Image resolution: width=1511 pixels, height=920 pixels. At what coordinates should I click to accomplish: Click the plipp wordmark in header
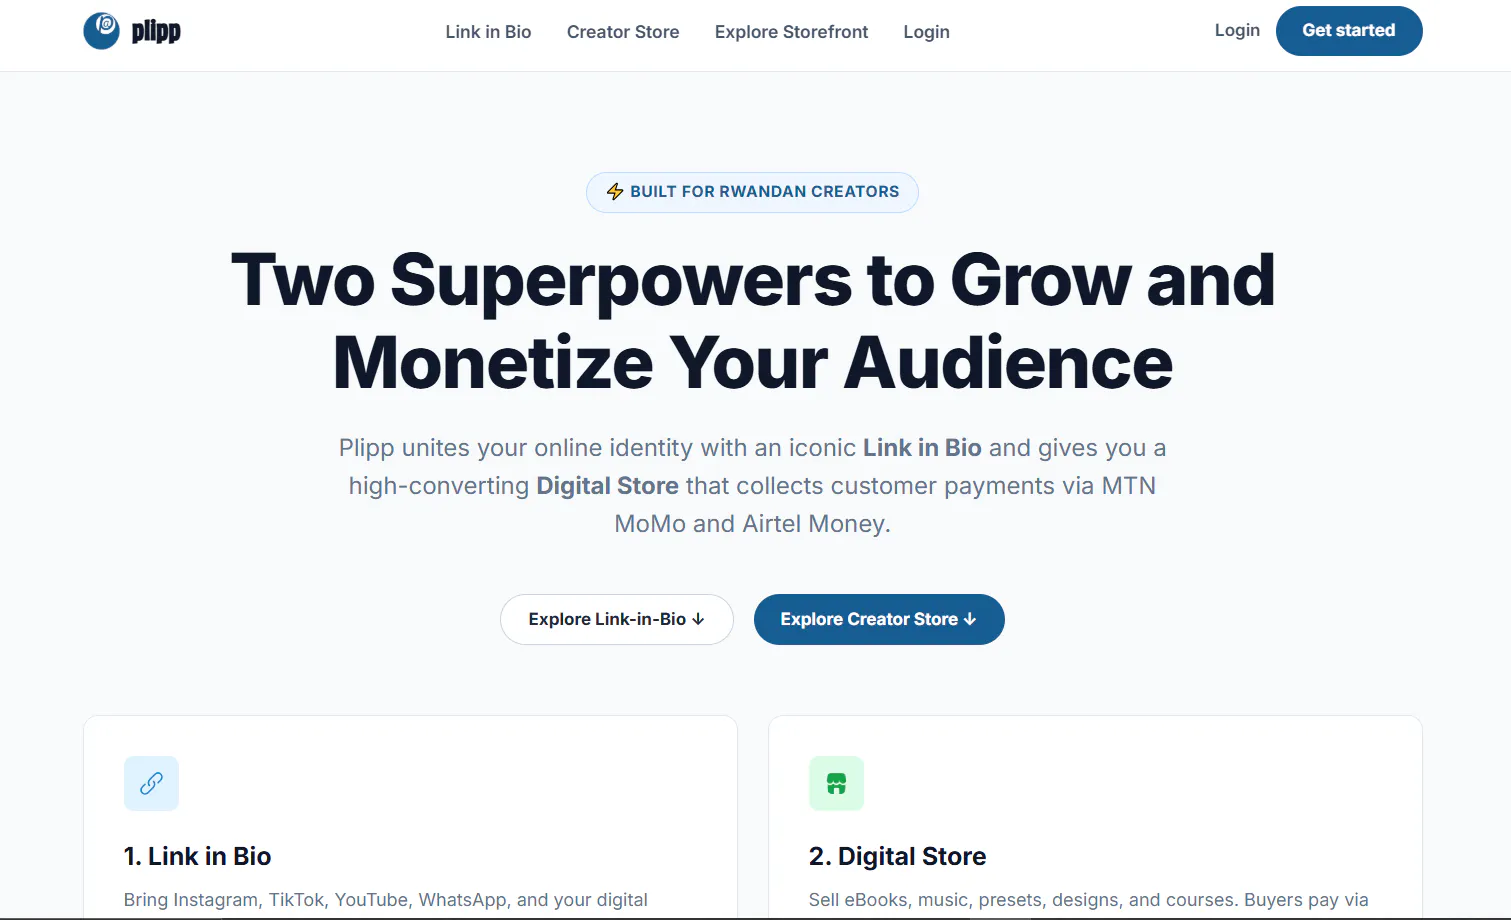[x=156, y=32]
